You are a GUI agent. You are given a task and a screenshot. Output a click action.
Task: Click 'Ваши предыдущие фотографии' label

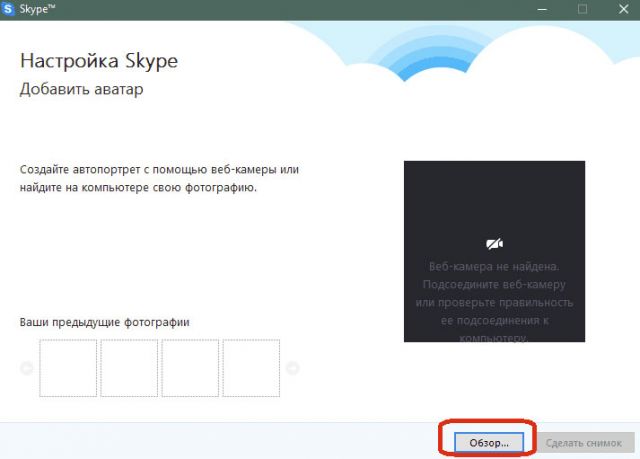click(104, 322)
